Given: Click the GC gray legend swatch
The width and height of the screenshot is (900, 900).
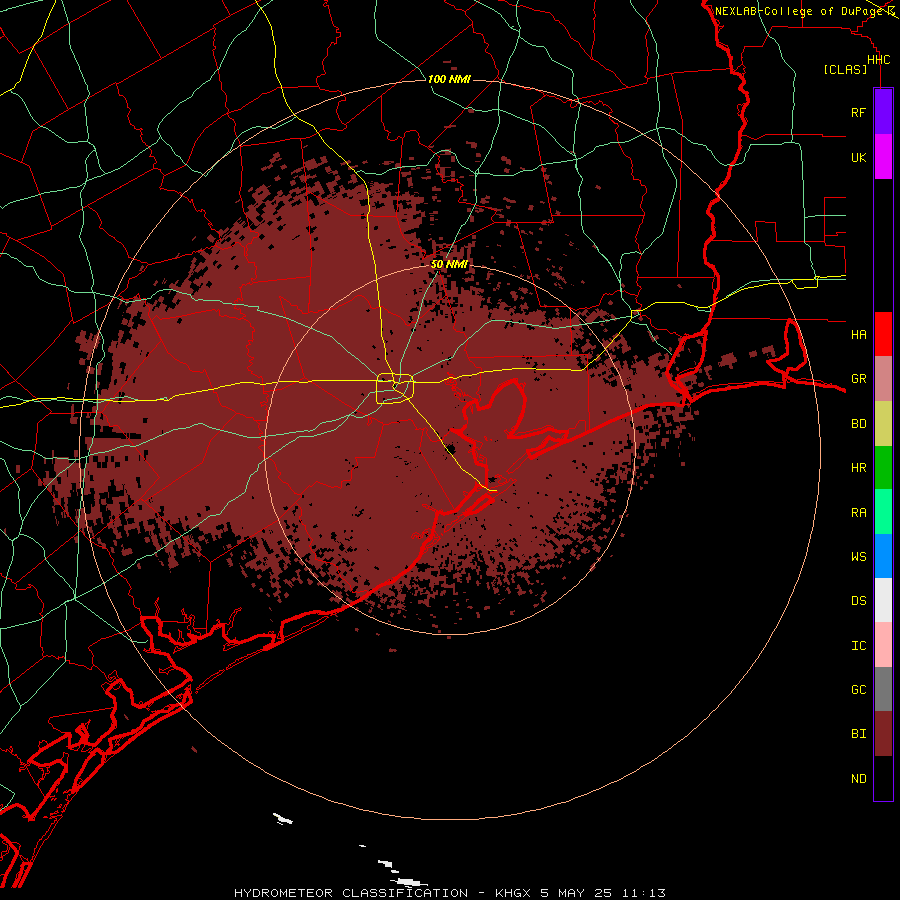Looking at the screenshot, I should [x=883, y=689].
